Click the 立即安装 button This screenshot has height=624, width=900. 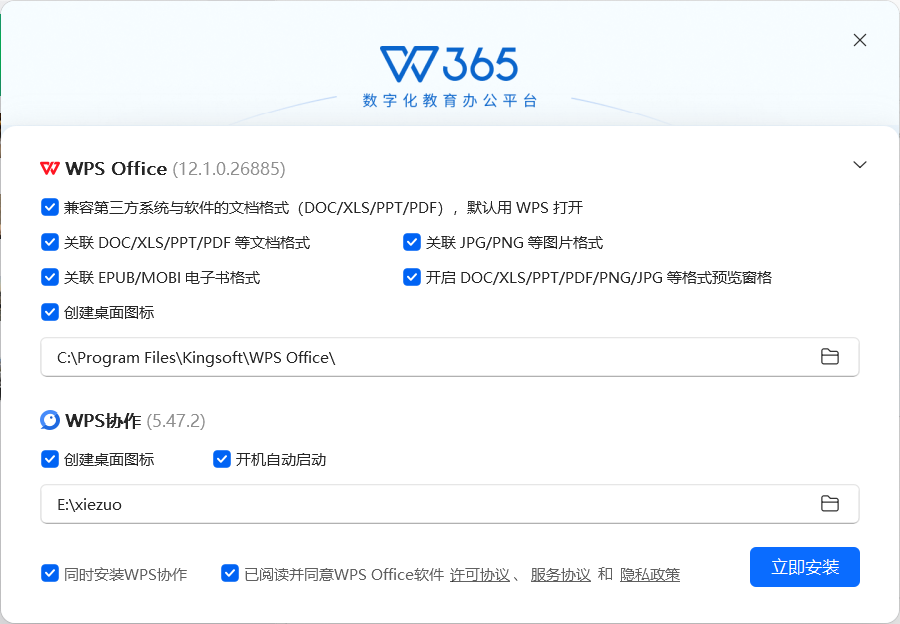point(805,567)
